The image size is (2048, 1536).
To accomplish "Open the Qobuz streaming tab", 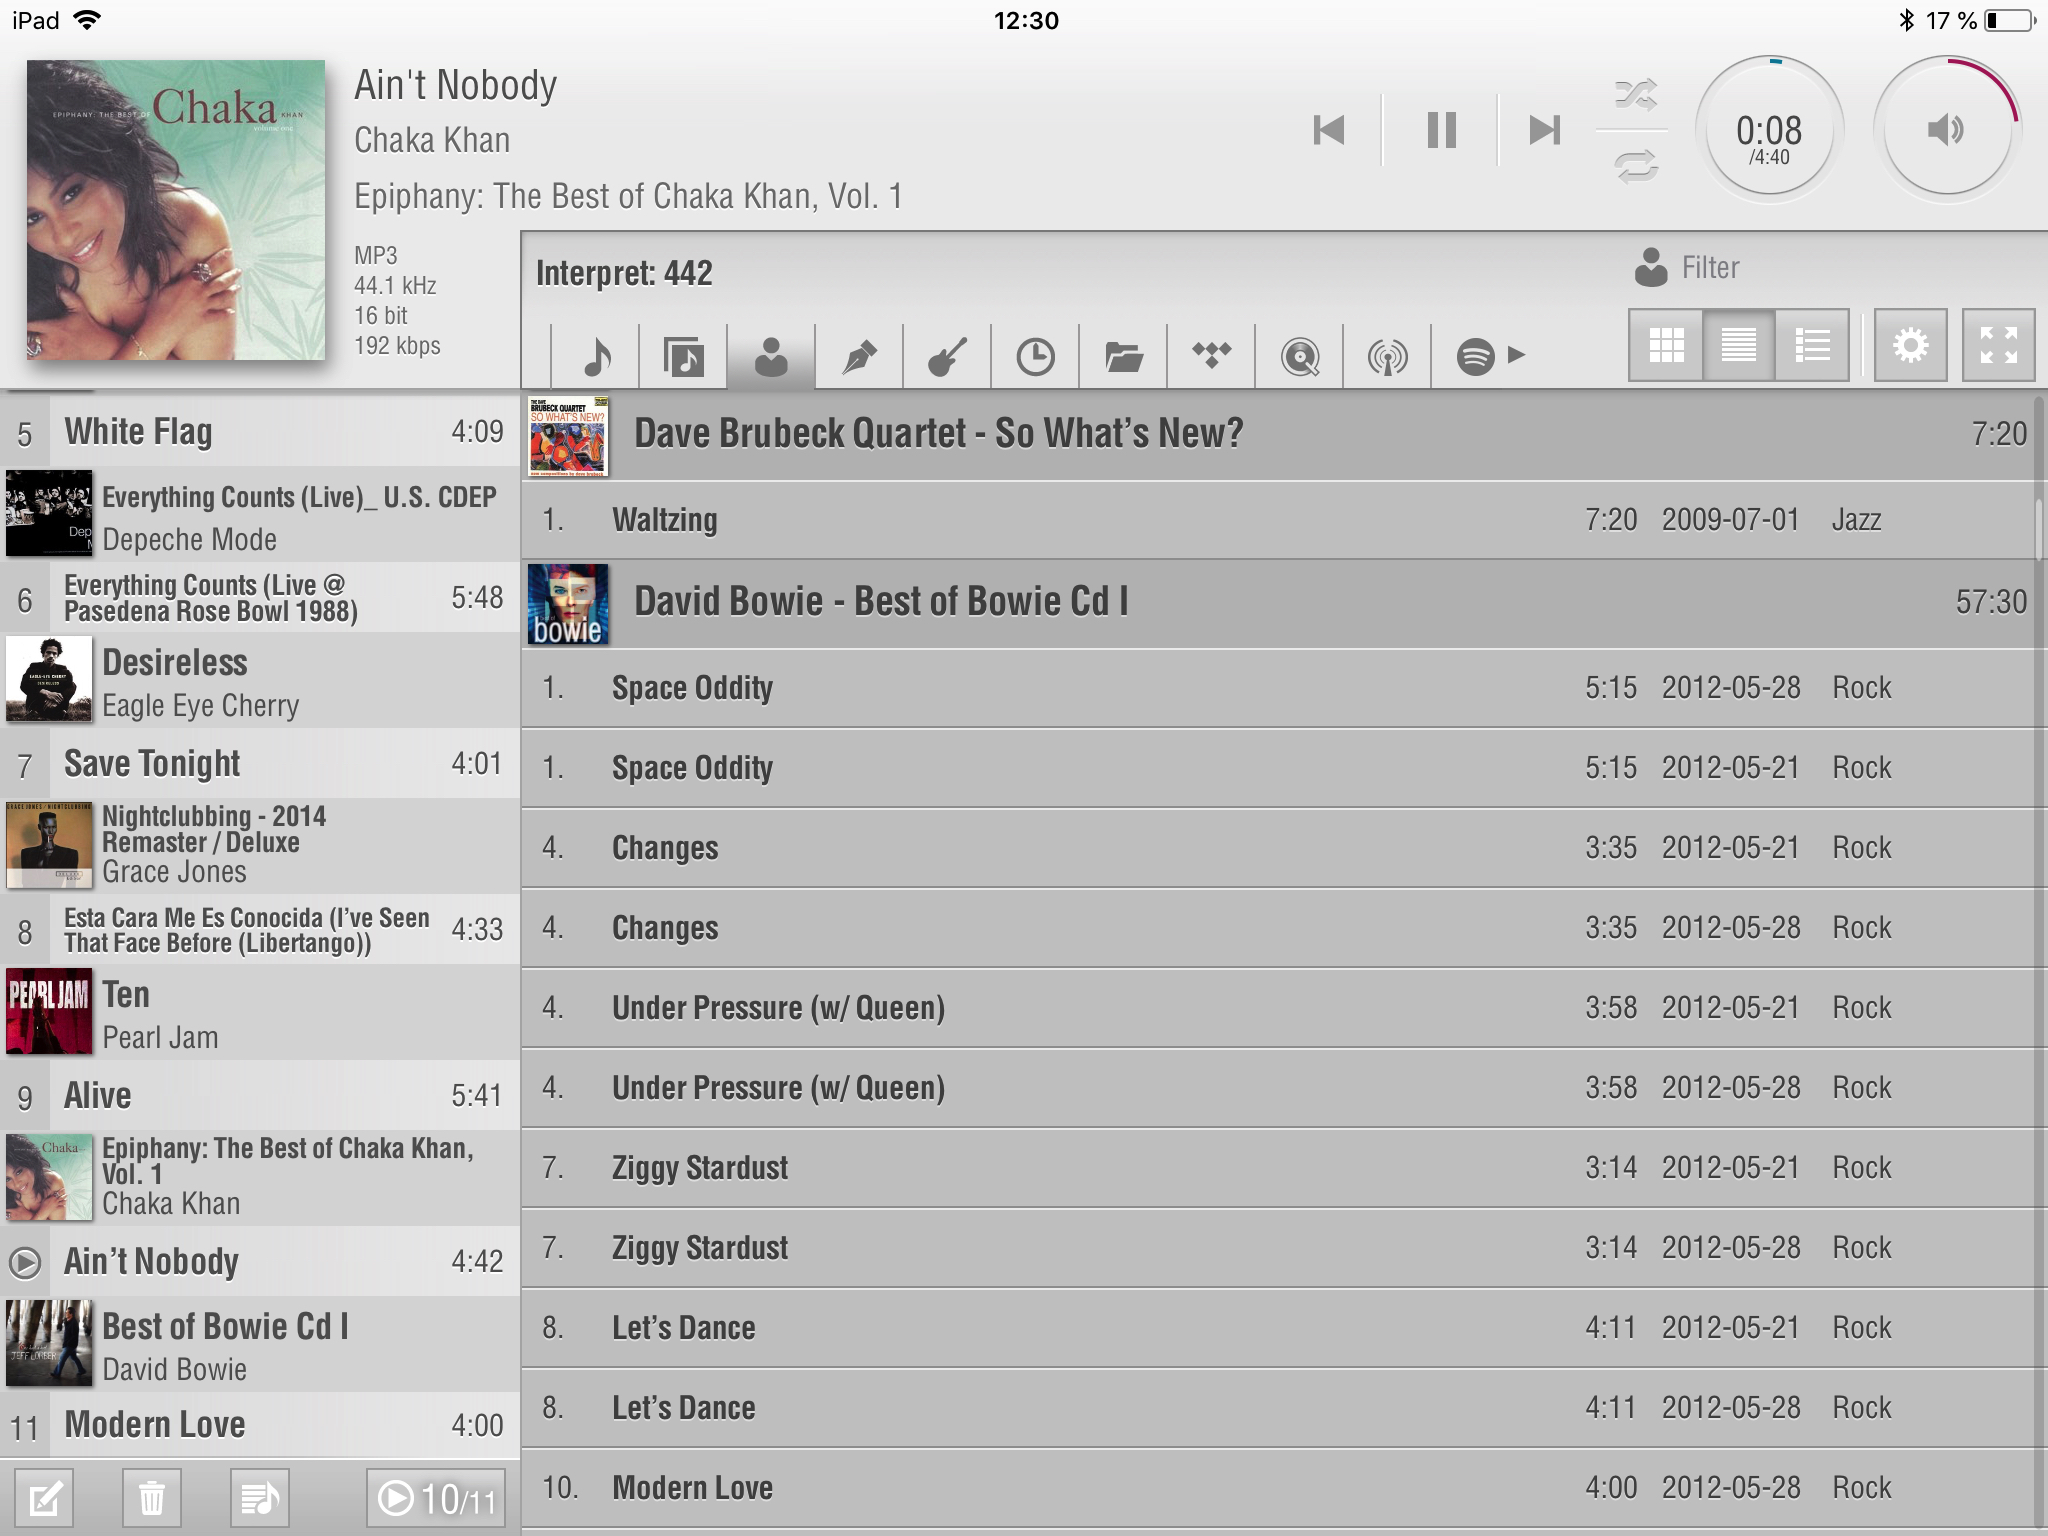I will (x=1299, y=356).
